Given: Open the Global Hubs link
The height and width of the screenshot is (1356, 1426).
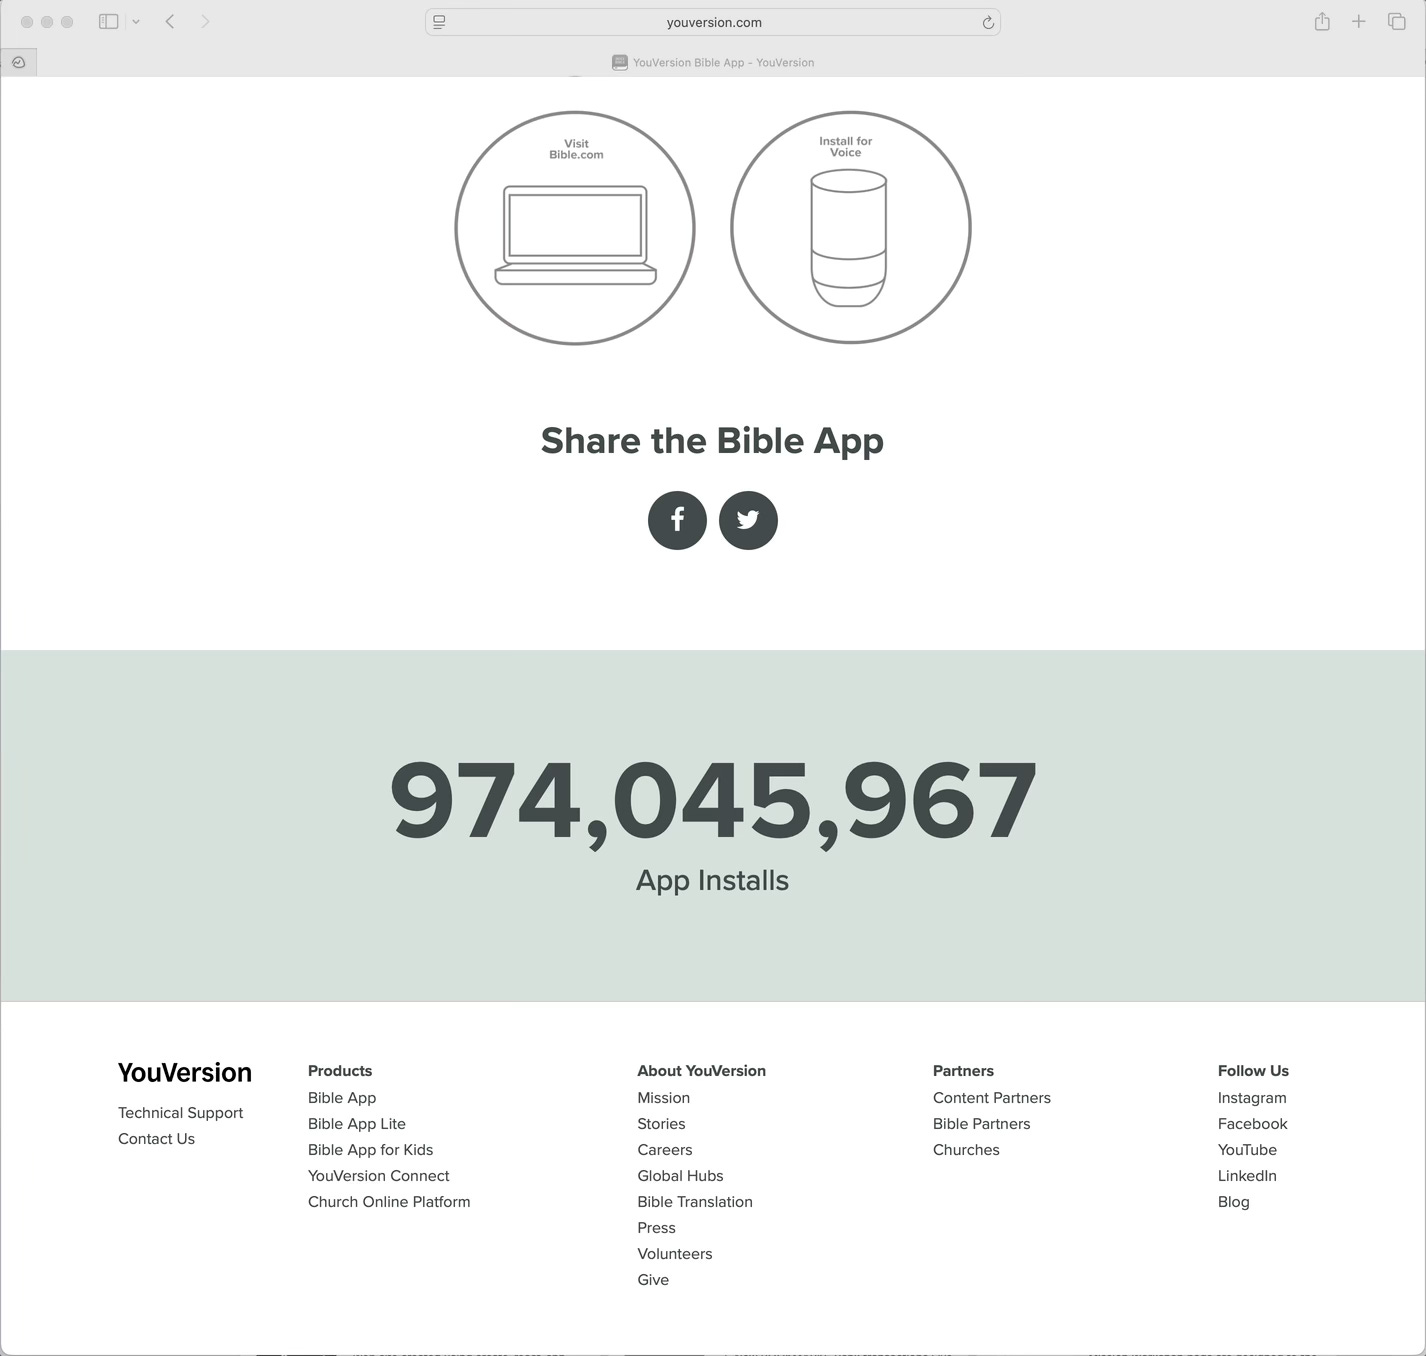Looking at the screenshot, I should pyautogui.click(x=680, y=1176).
